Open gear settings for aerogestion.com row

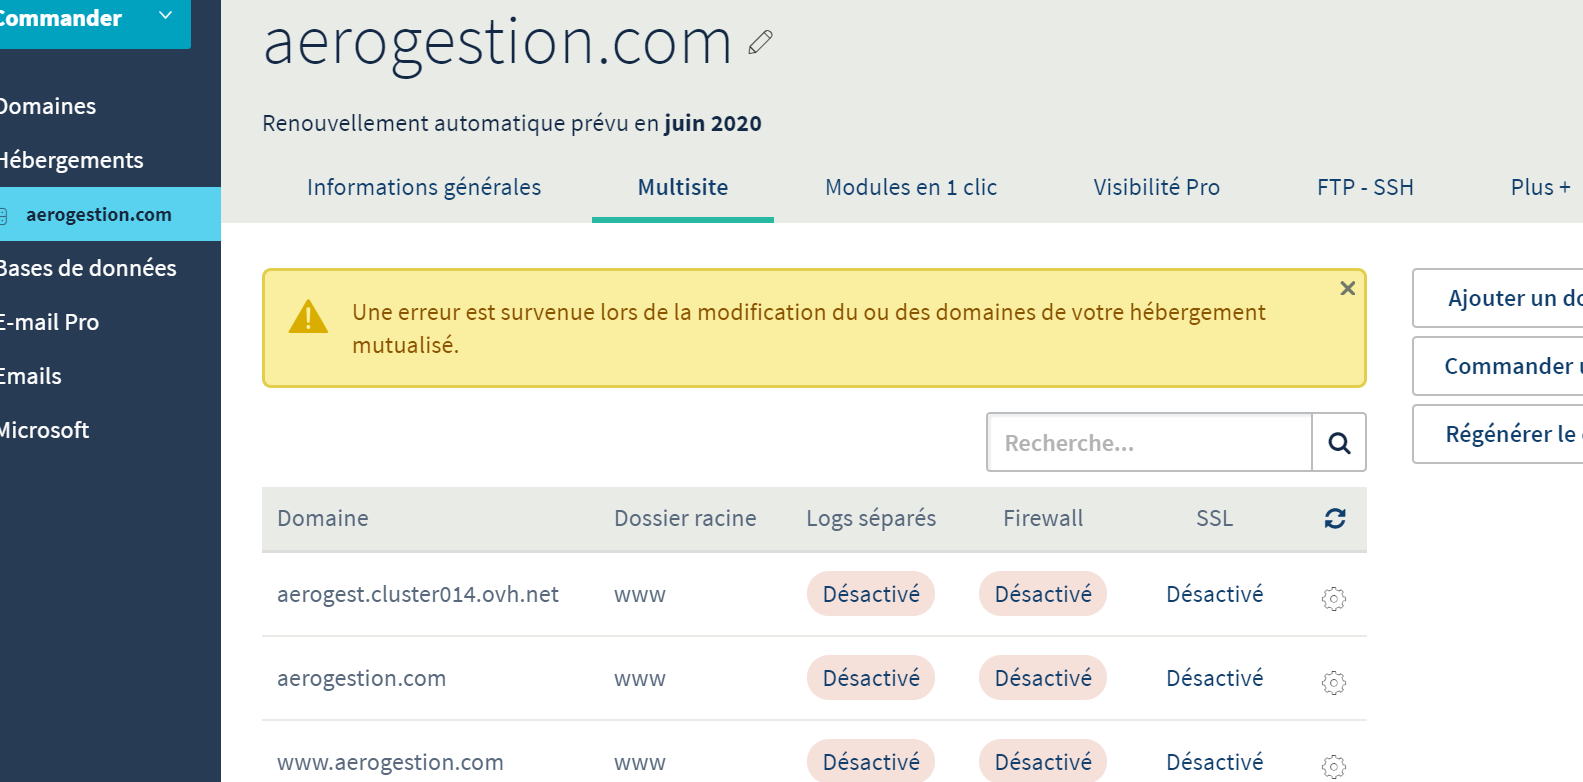[1333, 682]
